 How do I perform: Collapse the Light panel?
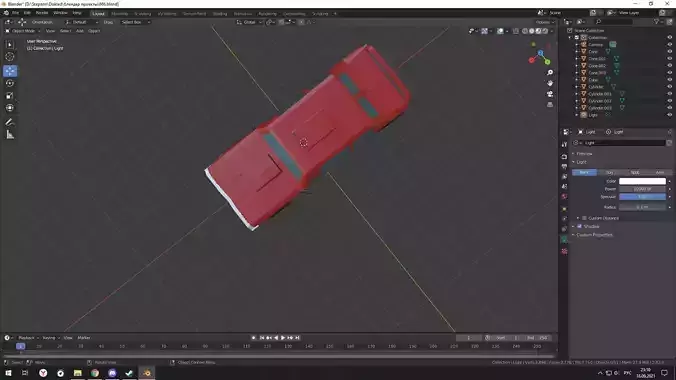[x=581, y=162]
